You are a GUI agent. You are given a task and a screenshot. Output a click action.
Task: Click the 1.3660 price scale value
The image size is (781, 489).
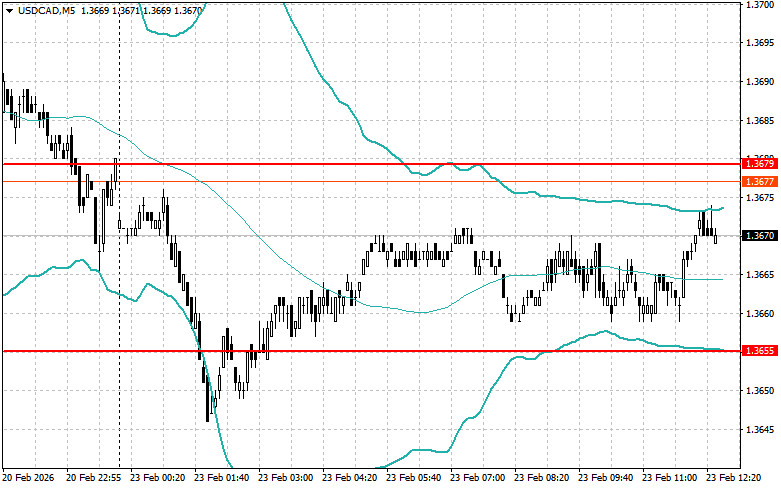coord(760,314)
